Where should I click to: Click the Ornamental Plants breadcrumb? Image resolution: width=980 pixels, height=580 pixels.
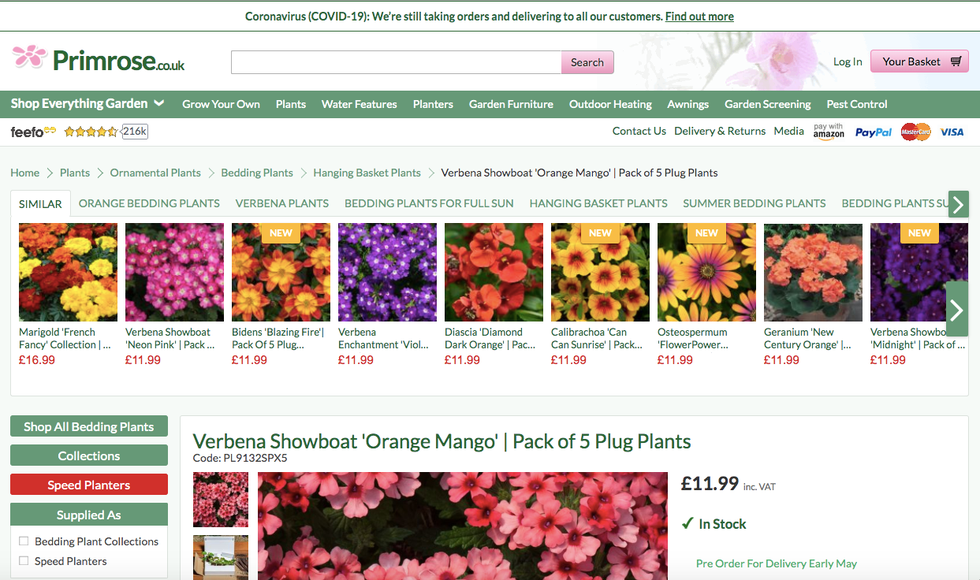point(155,172)
